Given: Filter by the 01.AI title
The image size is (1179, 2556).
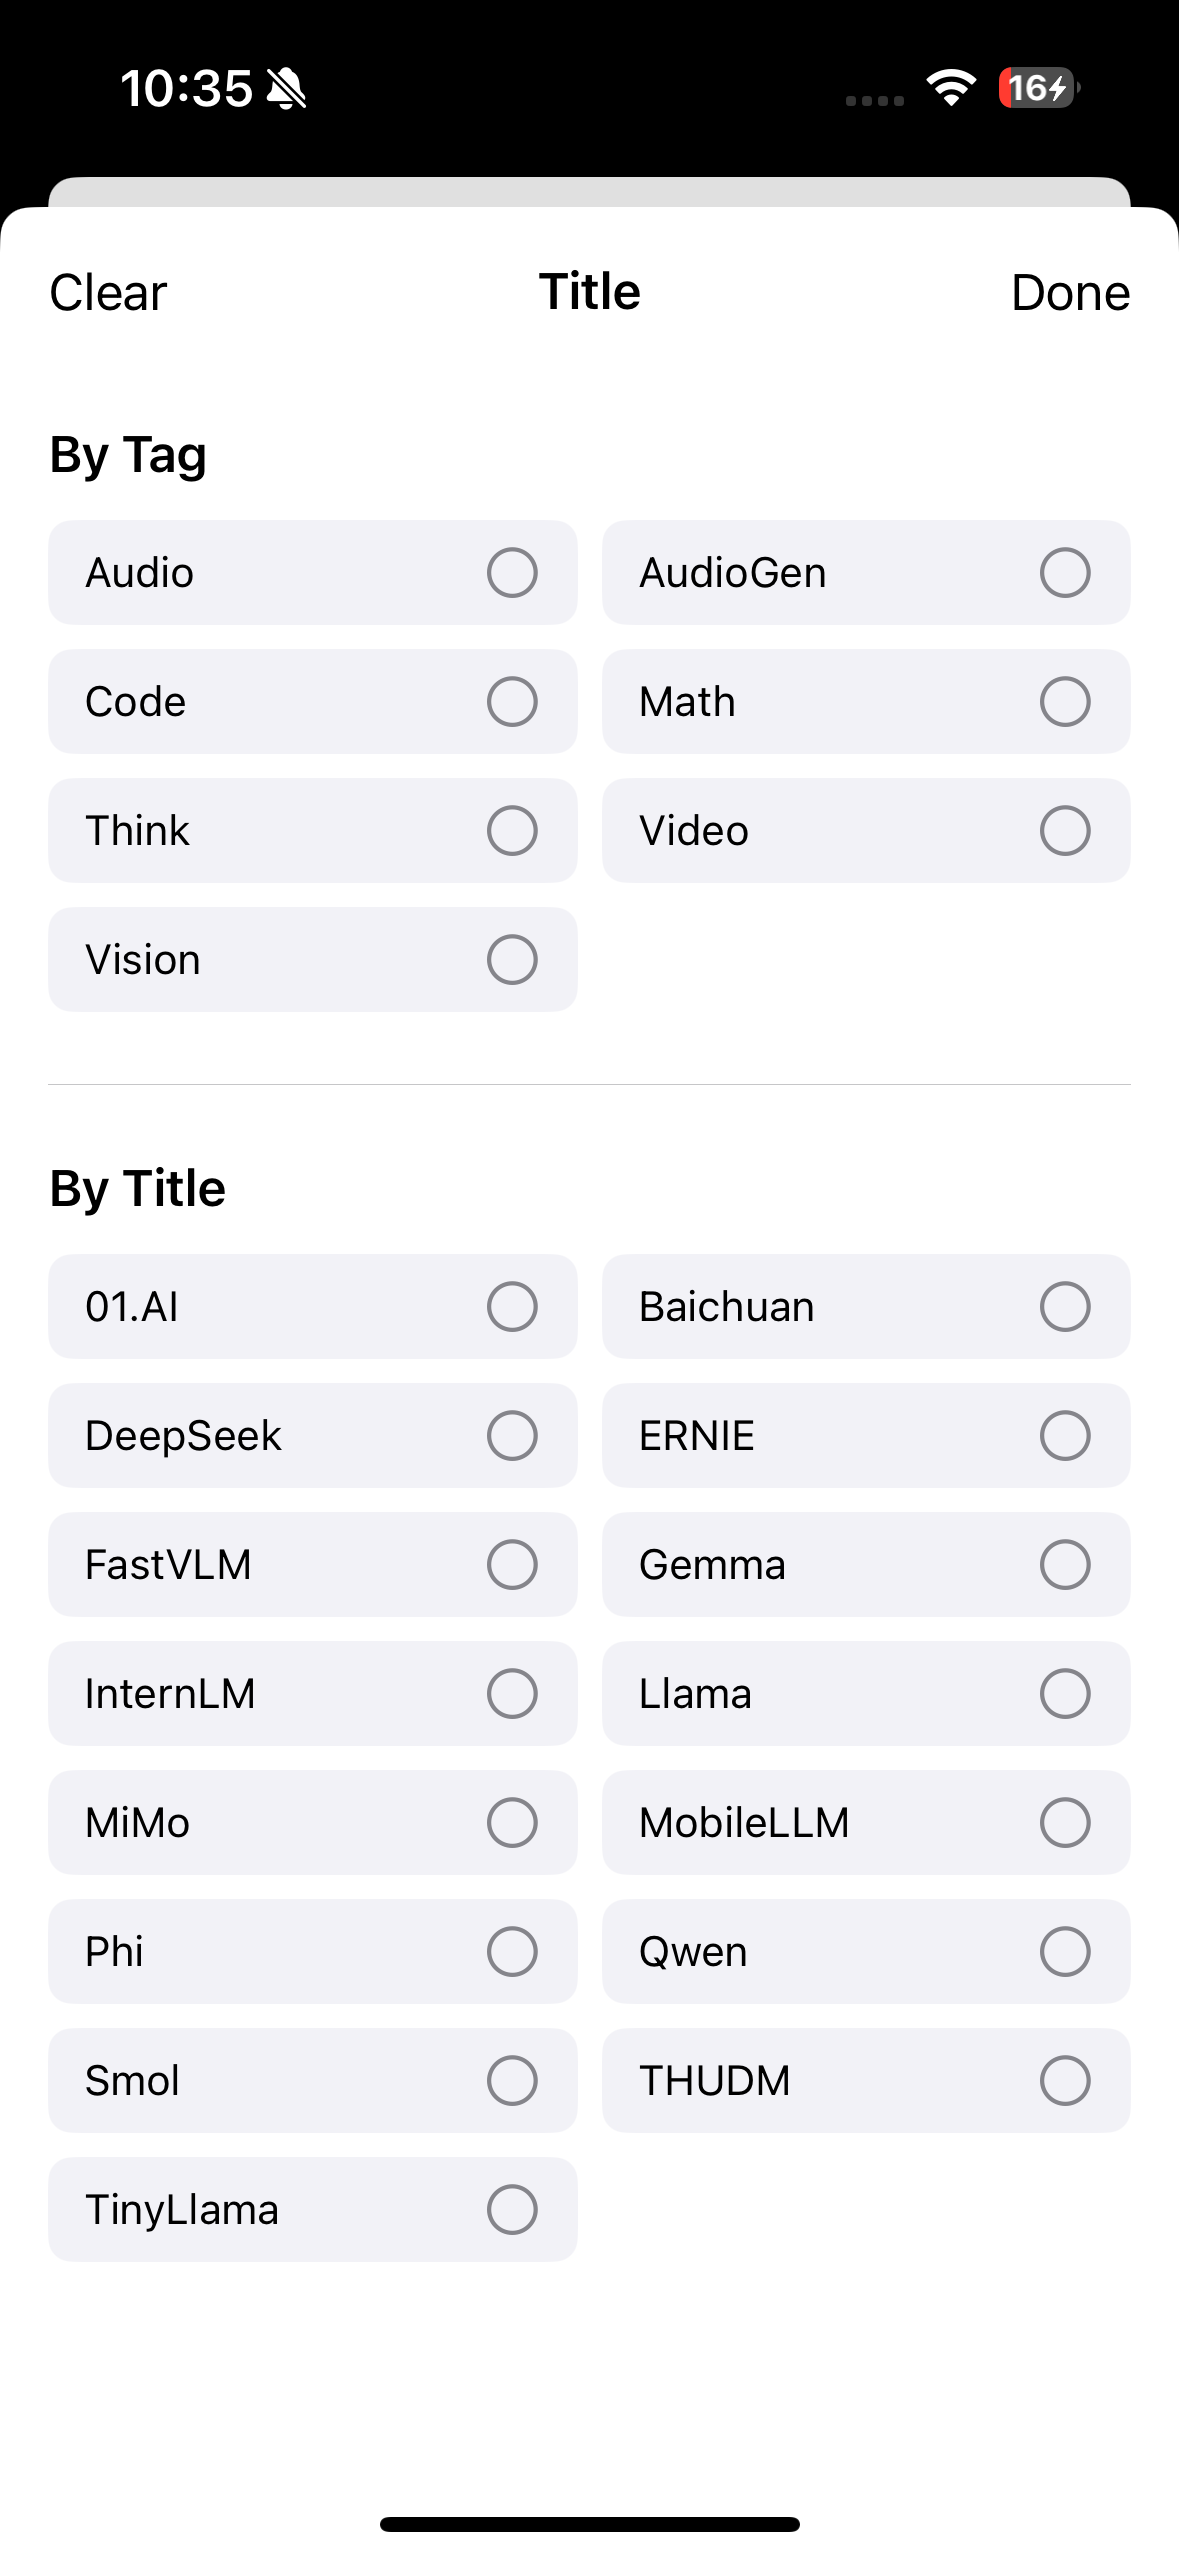Looking at the screenshot, I should point(312,1306).
